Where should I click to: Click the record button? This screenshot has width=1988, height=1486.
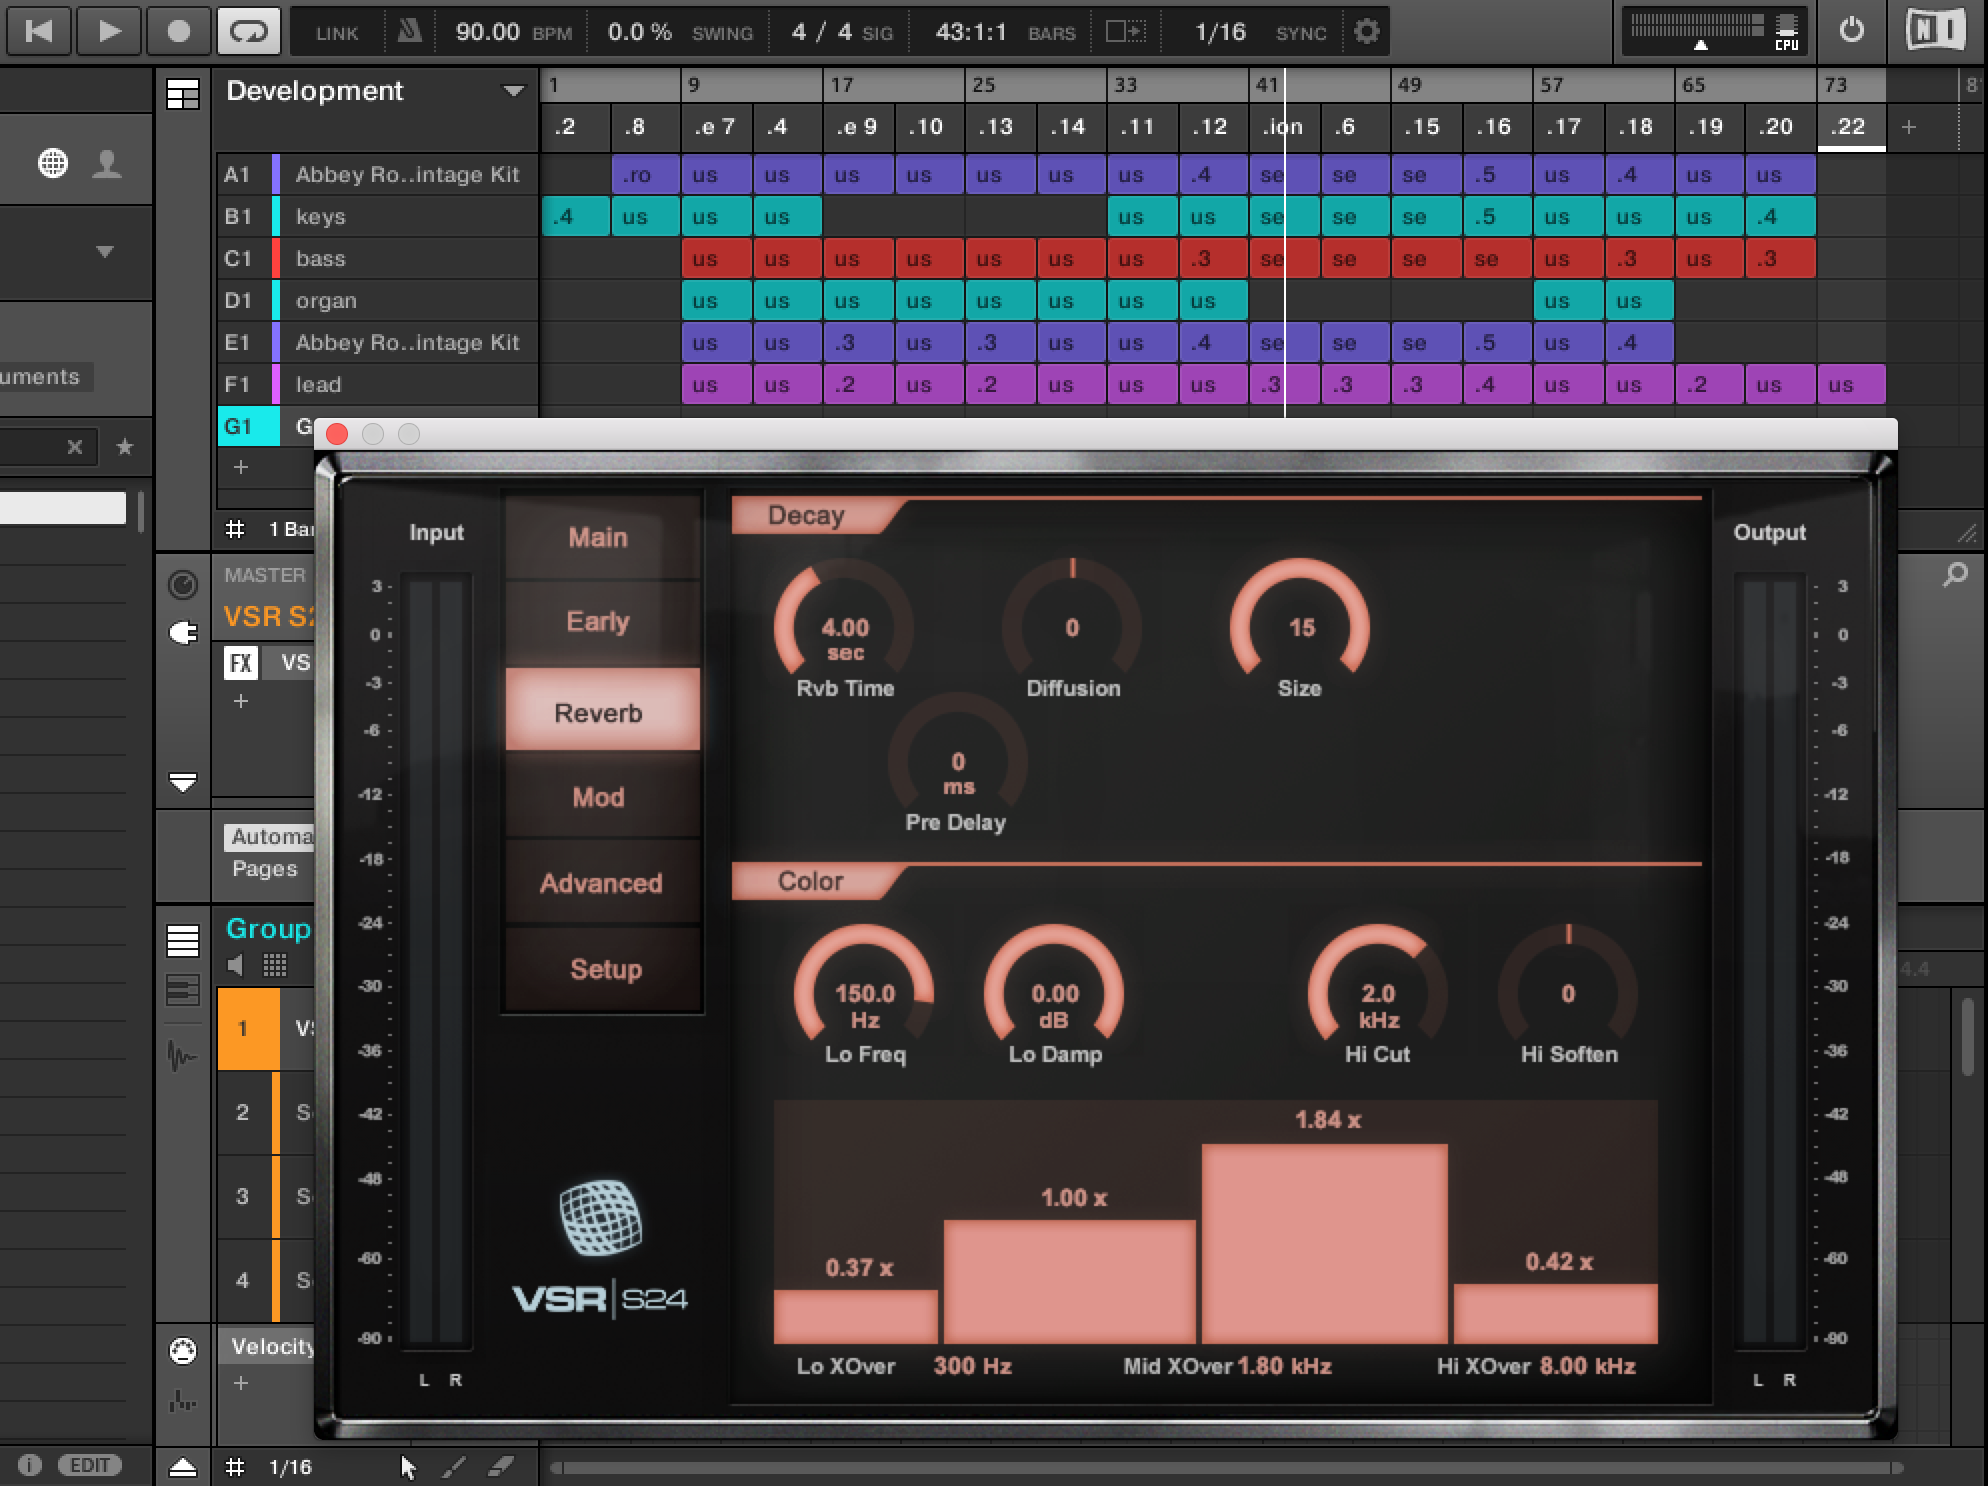(178, 31)
